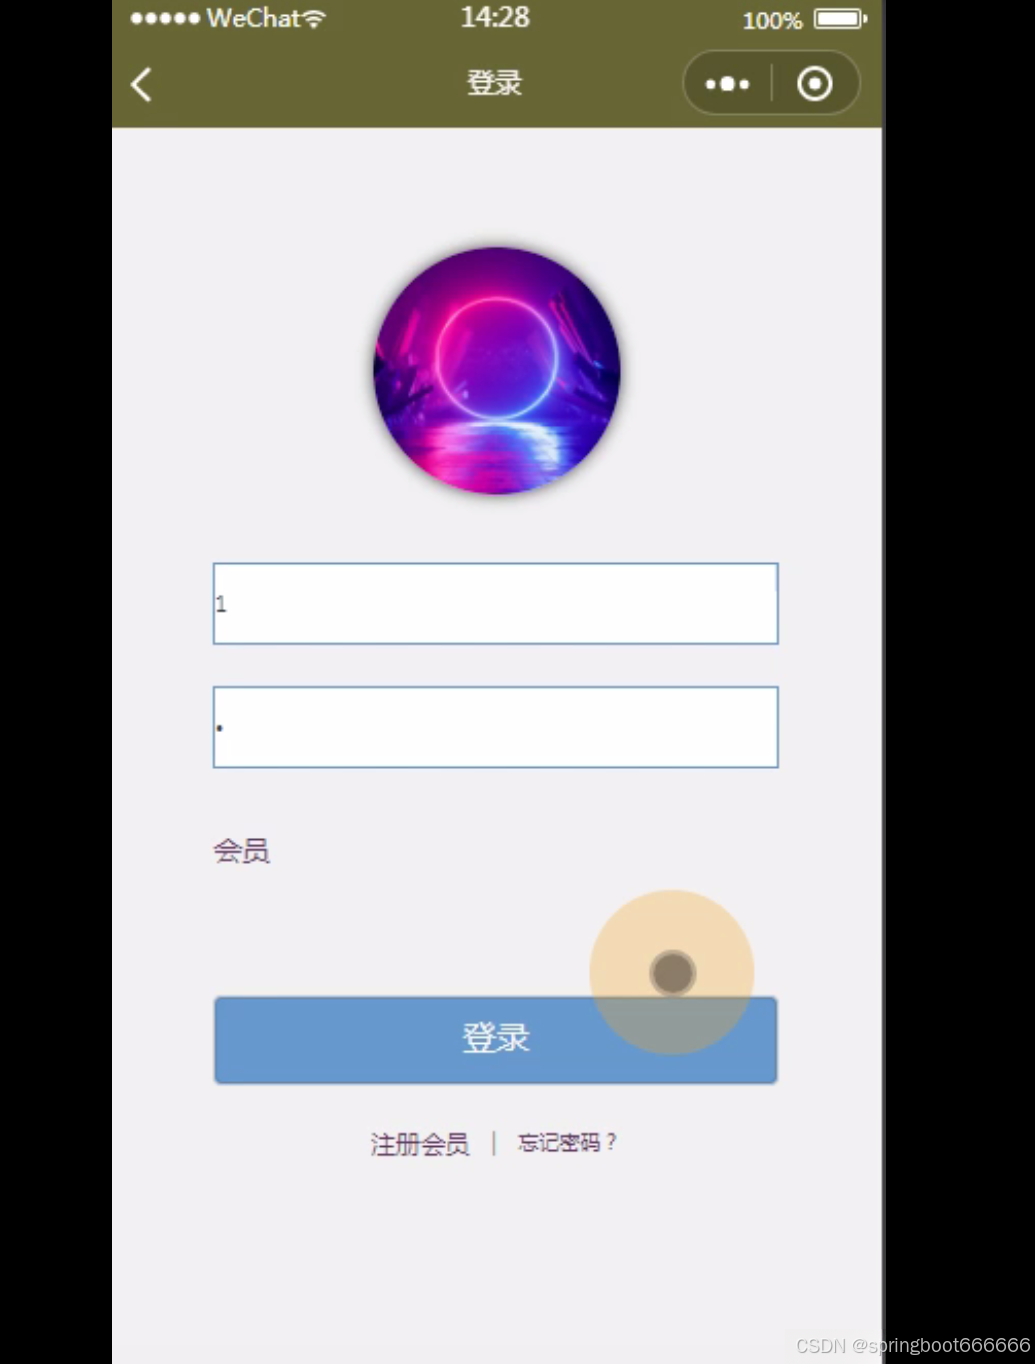Focus the masked password input field

[x=496, y=727]
